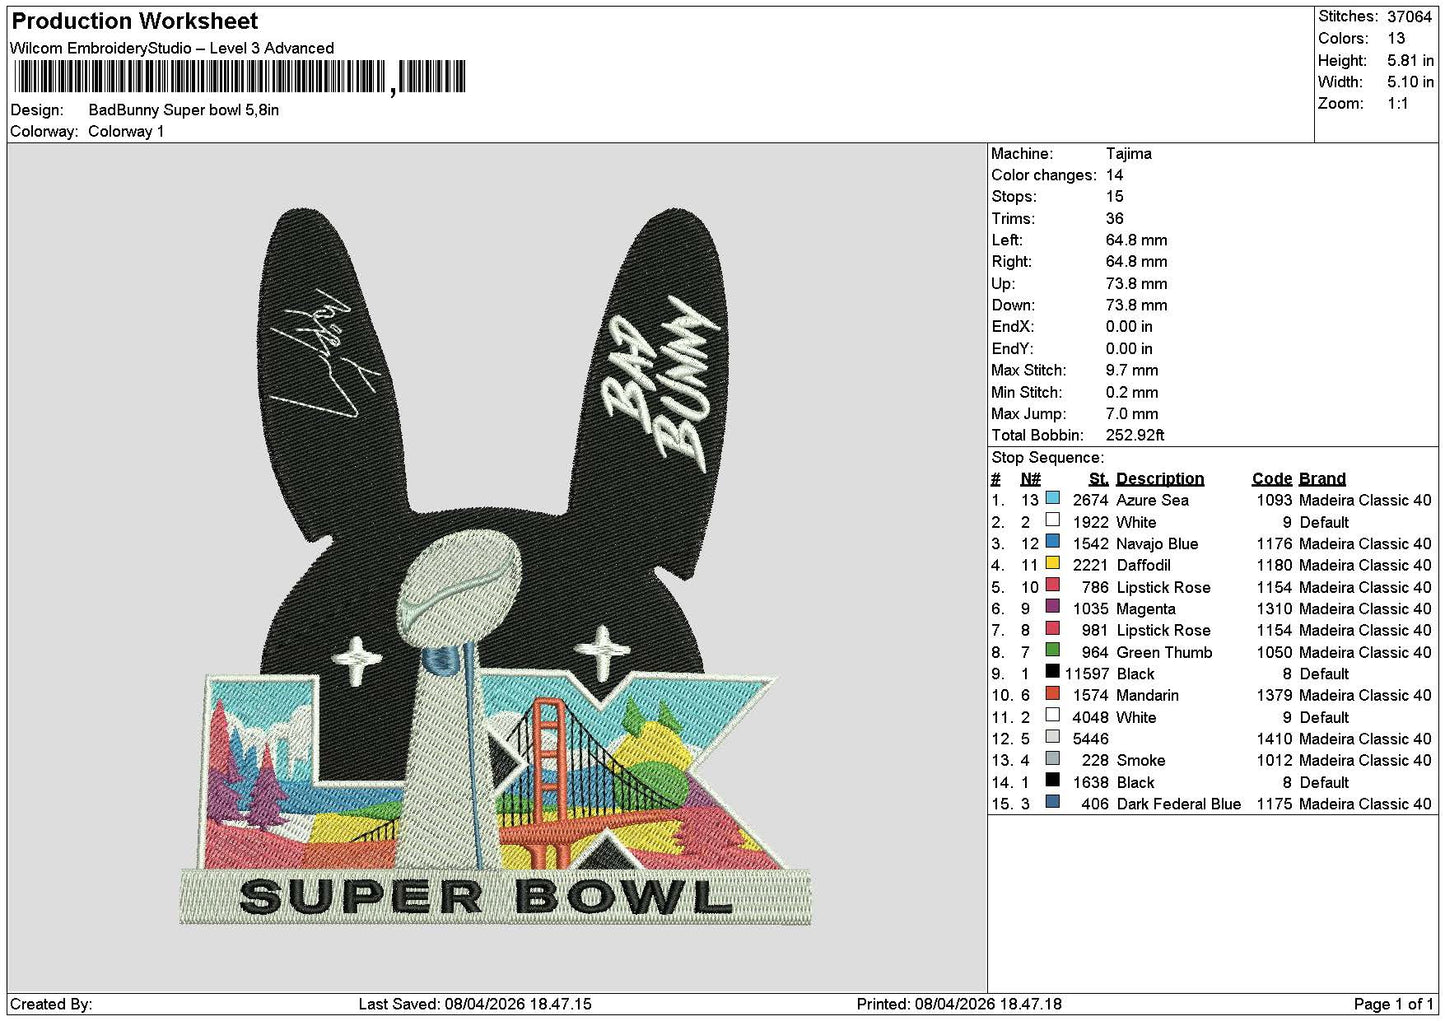Click the black swatch in row 9

1052,672
